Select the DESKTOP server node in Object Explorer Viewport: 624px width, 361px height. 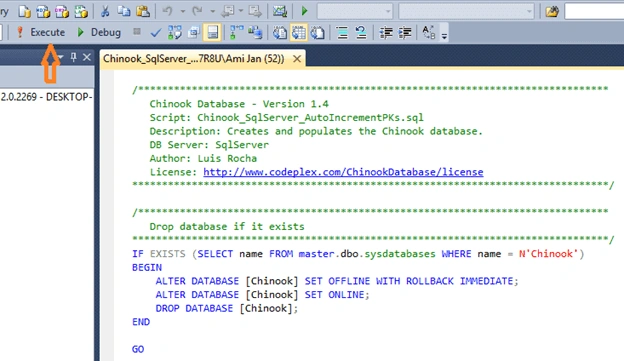click(x=46, y=97)
